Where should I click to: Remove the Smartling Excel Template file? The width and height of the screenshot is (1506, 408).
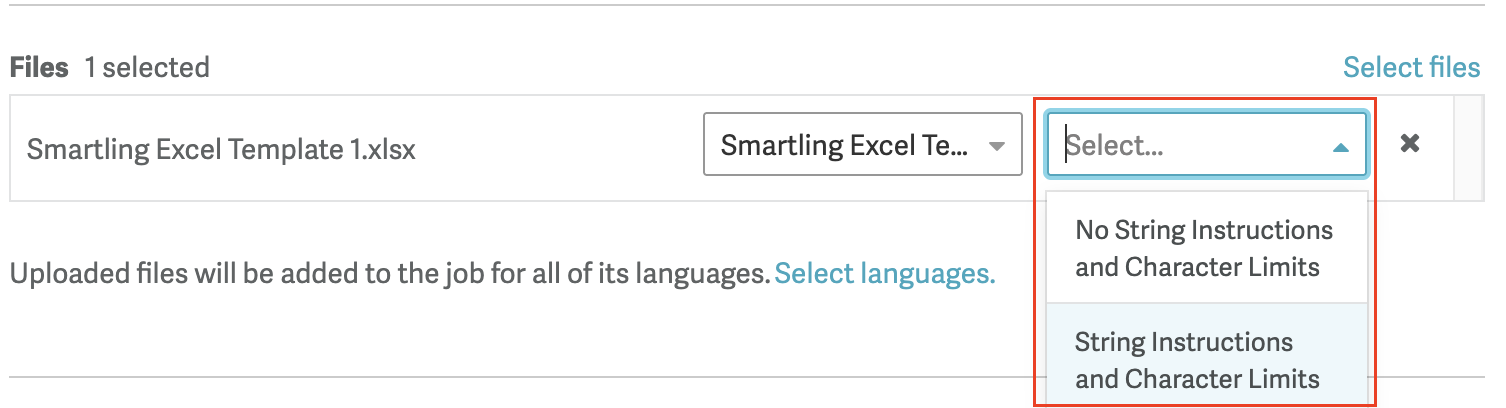(x=1410, y=144)
